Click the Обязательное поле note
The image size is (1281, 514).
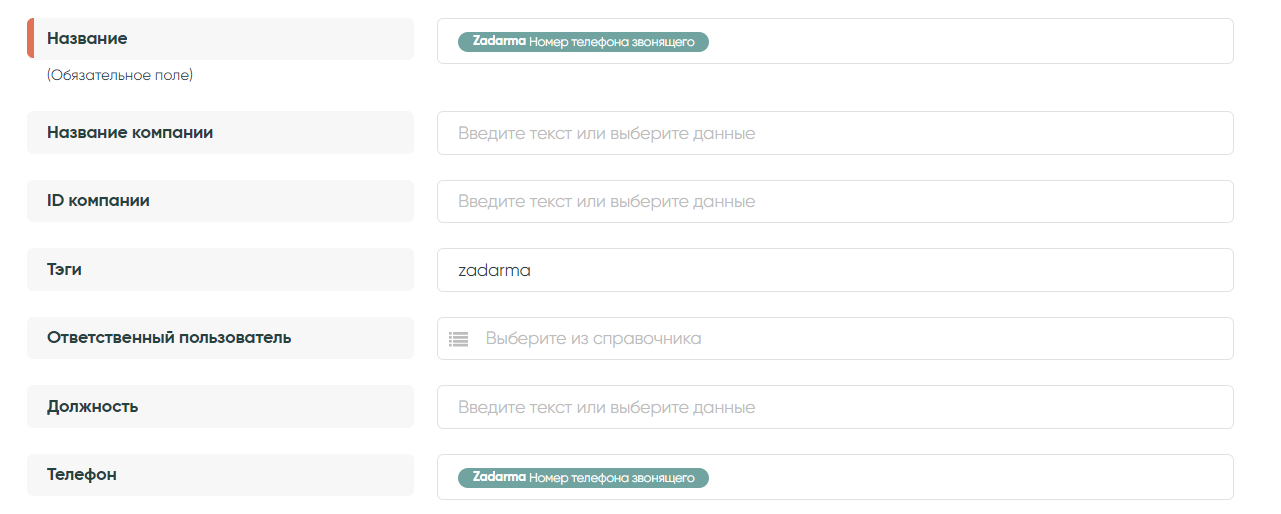point(120,76)
